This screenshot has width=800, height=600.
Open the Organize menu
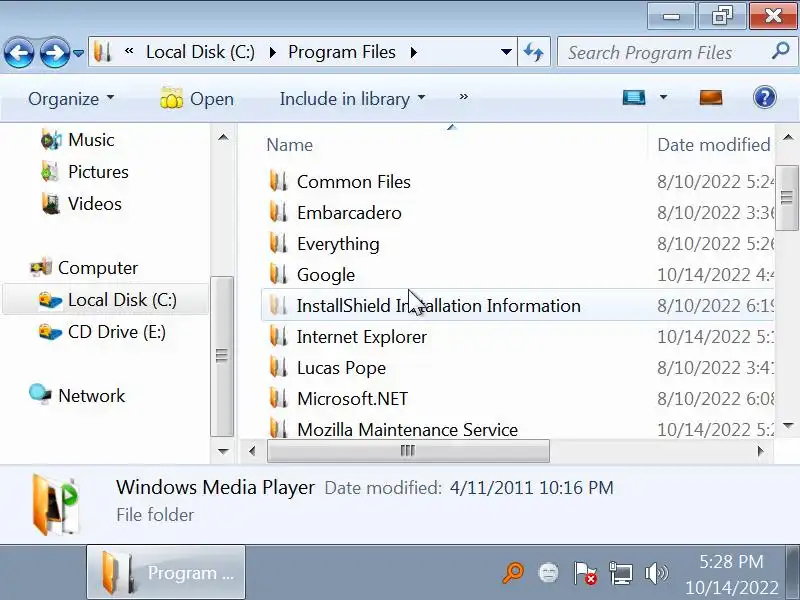pos(71,98)
